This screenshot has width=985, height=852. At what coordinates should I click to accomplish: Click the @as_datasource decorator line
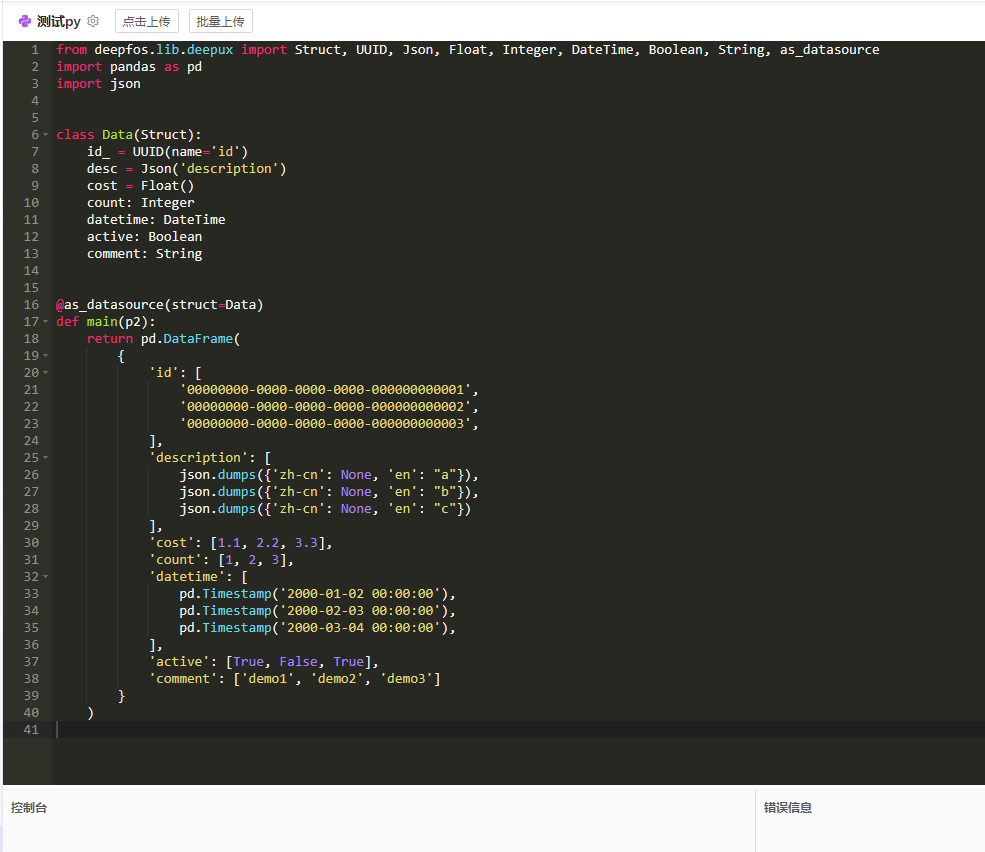(x=160, y=305)
